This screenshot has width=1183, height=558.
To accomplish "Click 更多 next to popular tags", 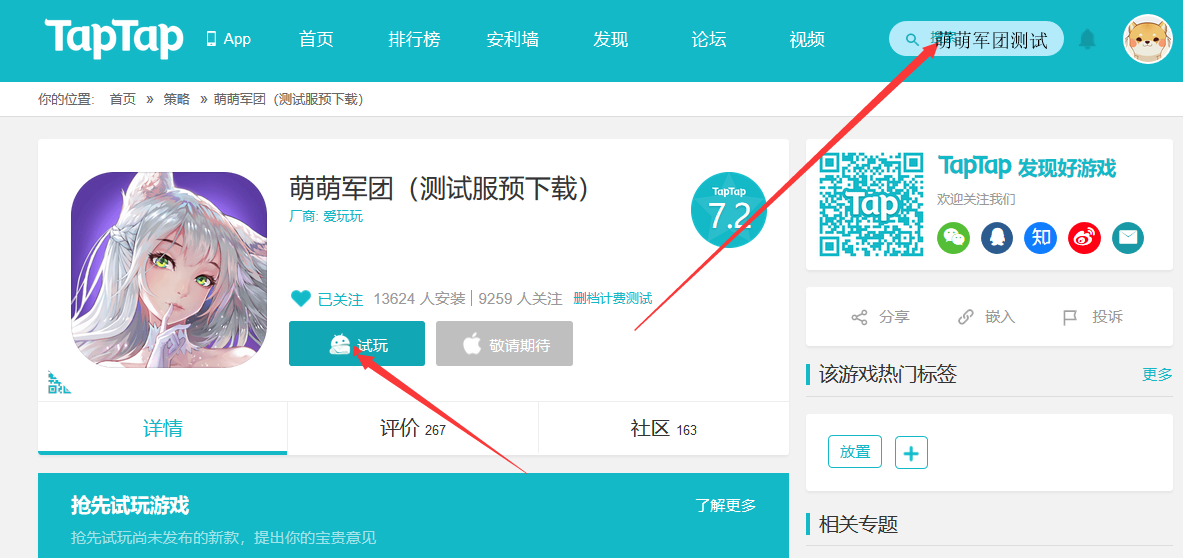I will point(1157,374).
